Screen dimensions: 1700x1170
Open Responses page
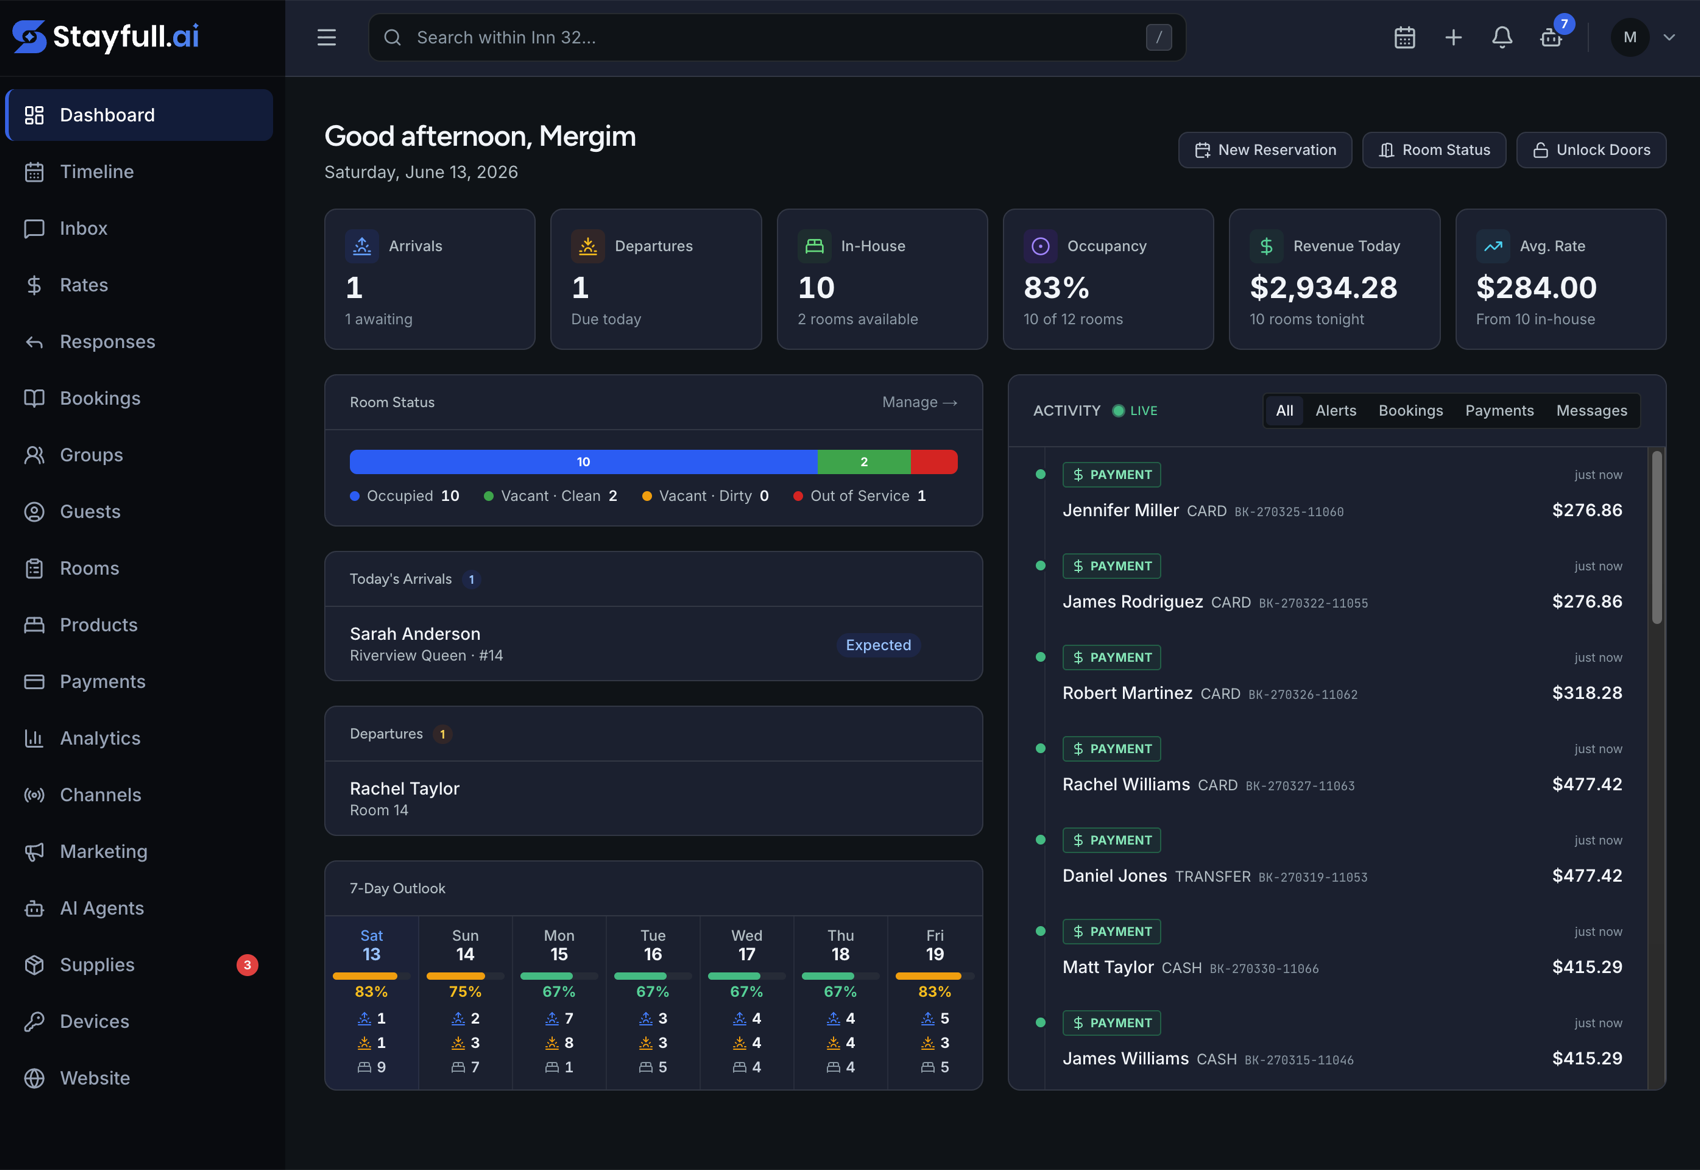pos(139,342)
